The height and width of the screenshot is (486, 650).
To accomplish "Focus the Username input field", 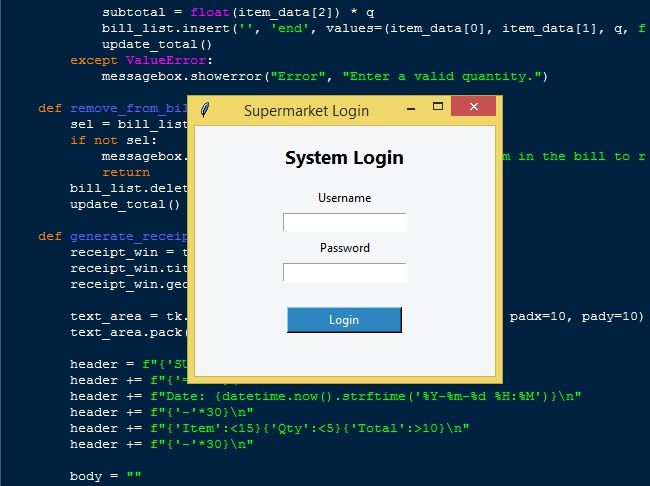I will click(344, 222).
